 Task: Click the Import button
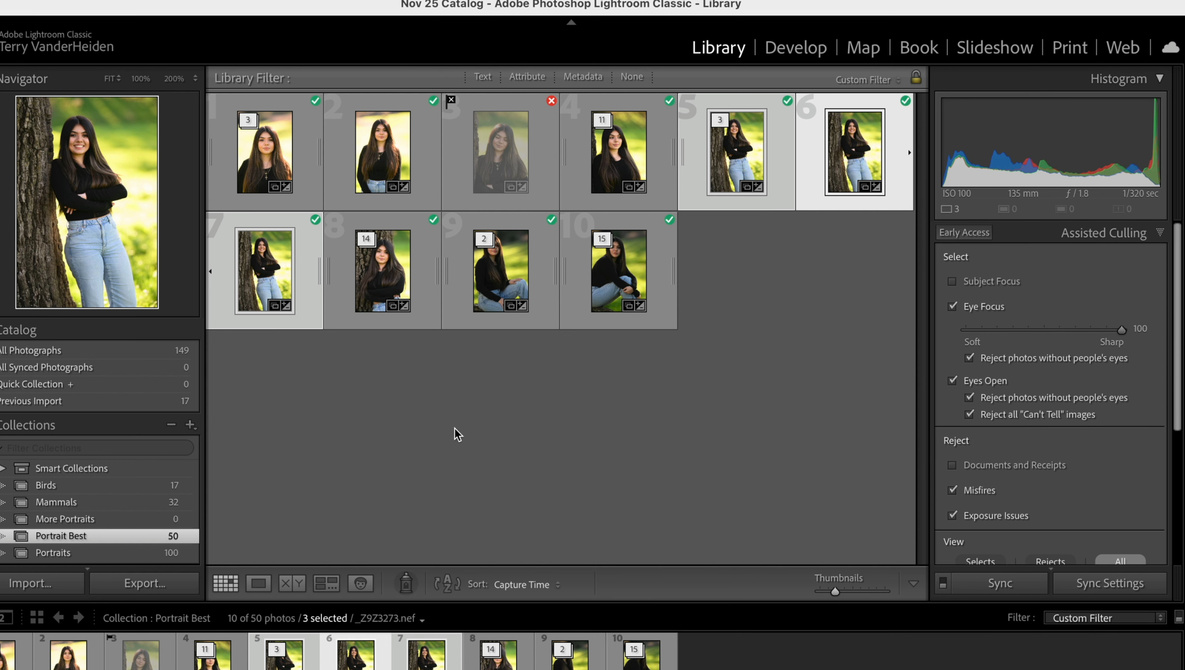[30, 583]
